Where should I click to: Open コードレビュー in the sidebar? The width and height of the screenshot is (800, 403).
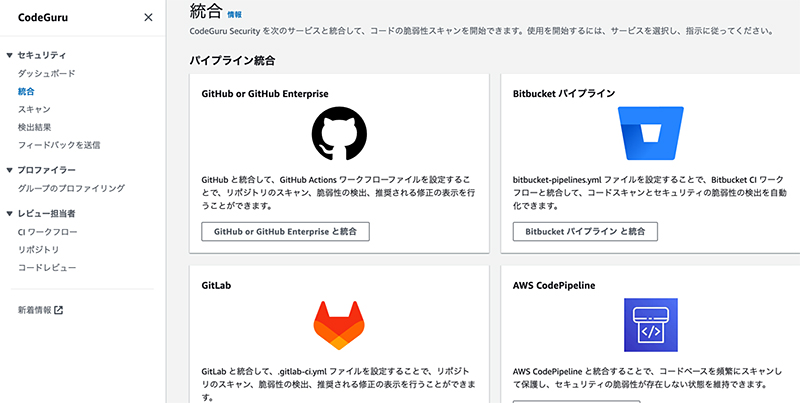pos(46,267)
